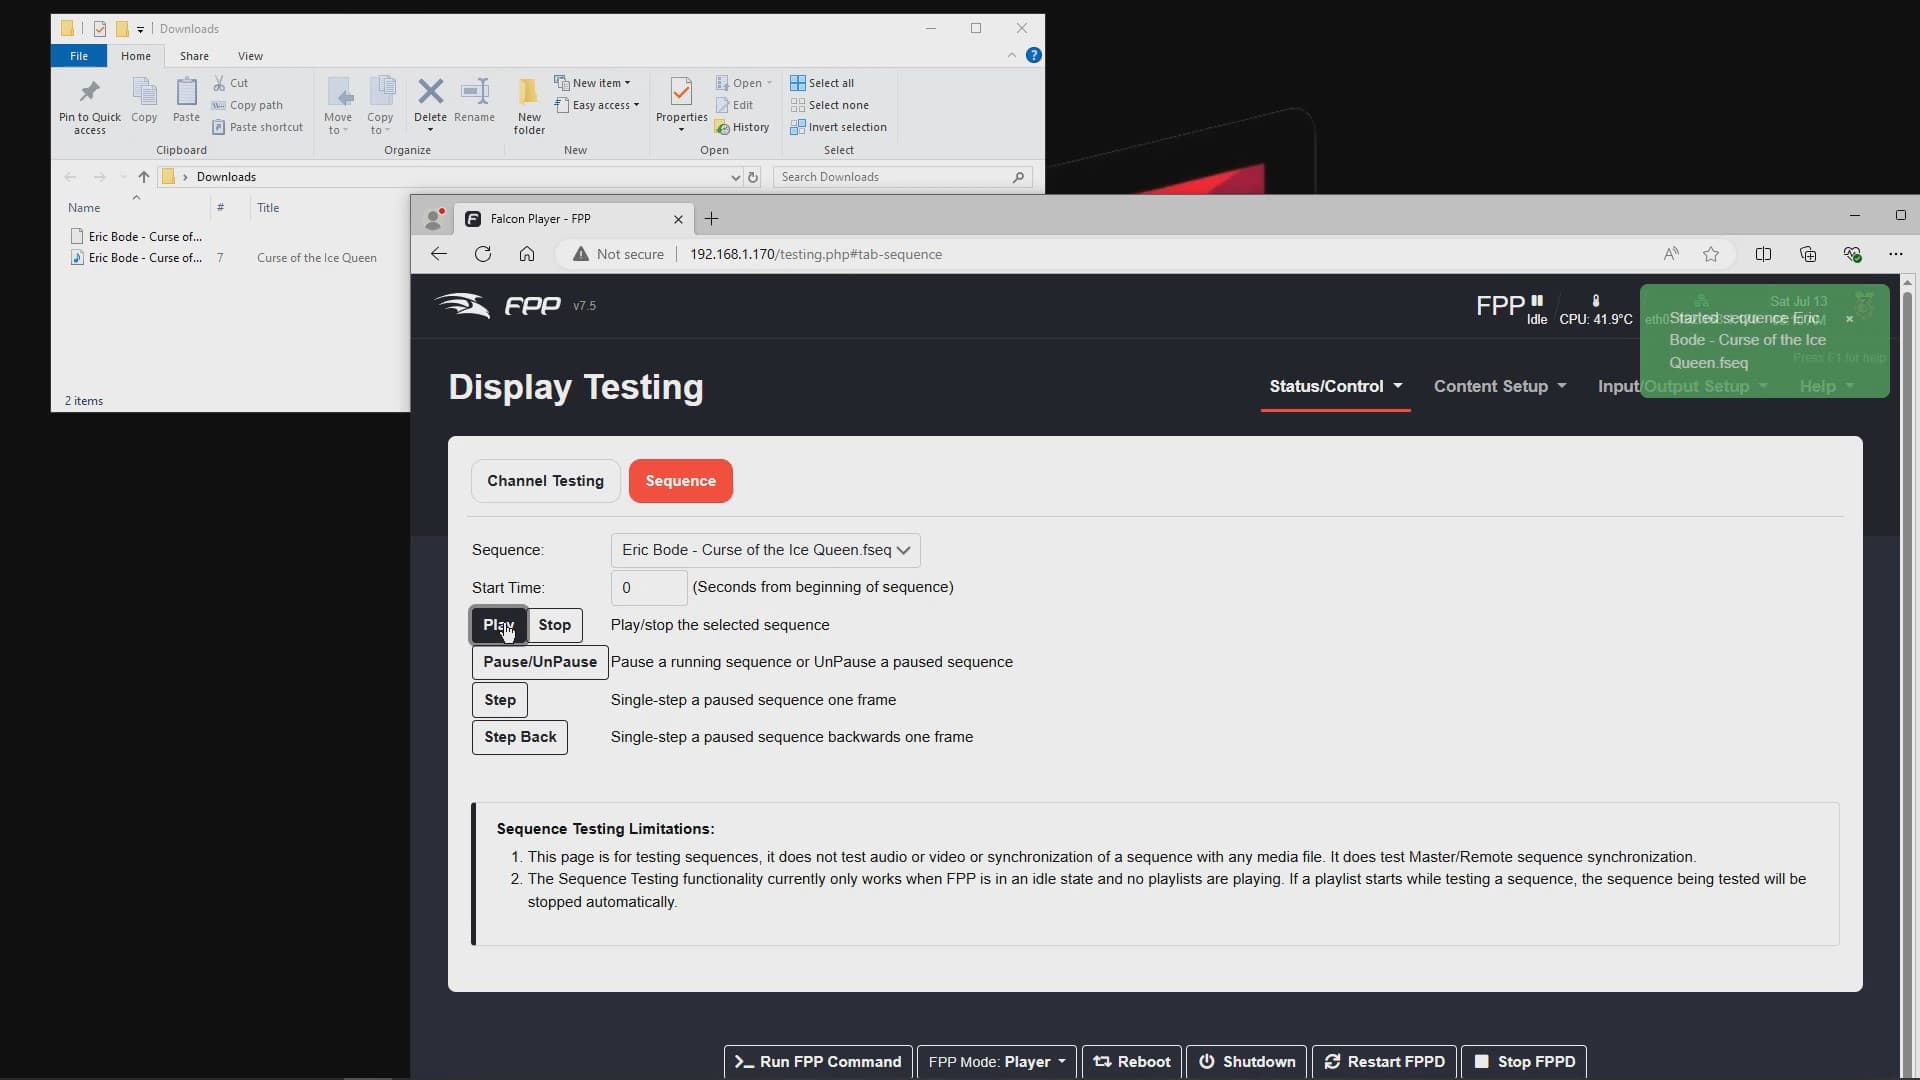Select the Falcon Player - FPP browser tab

tap(573, 218)
